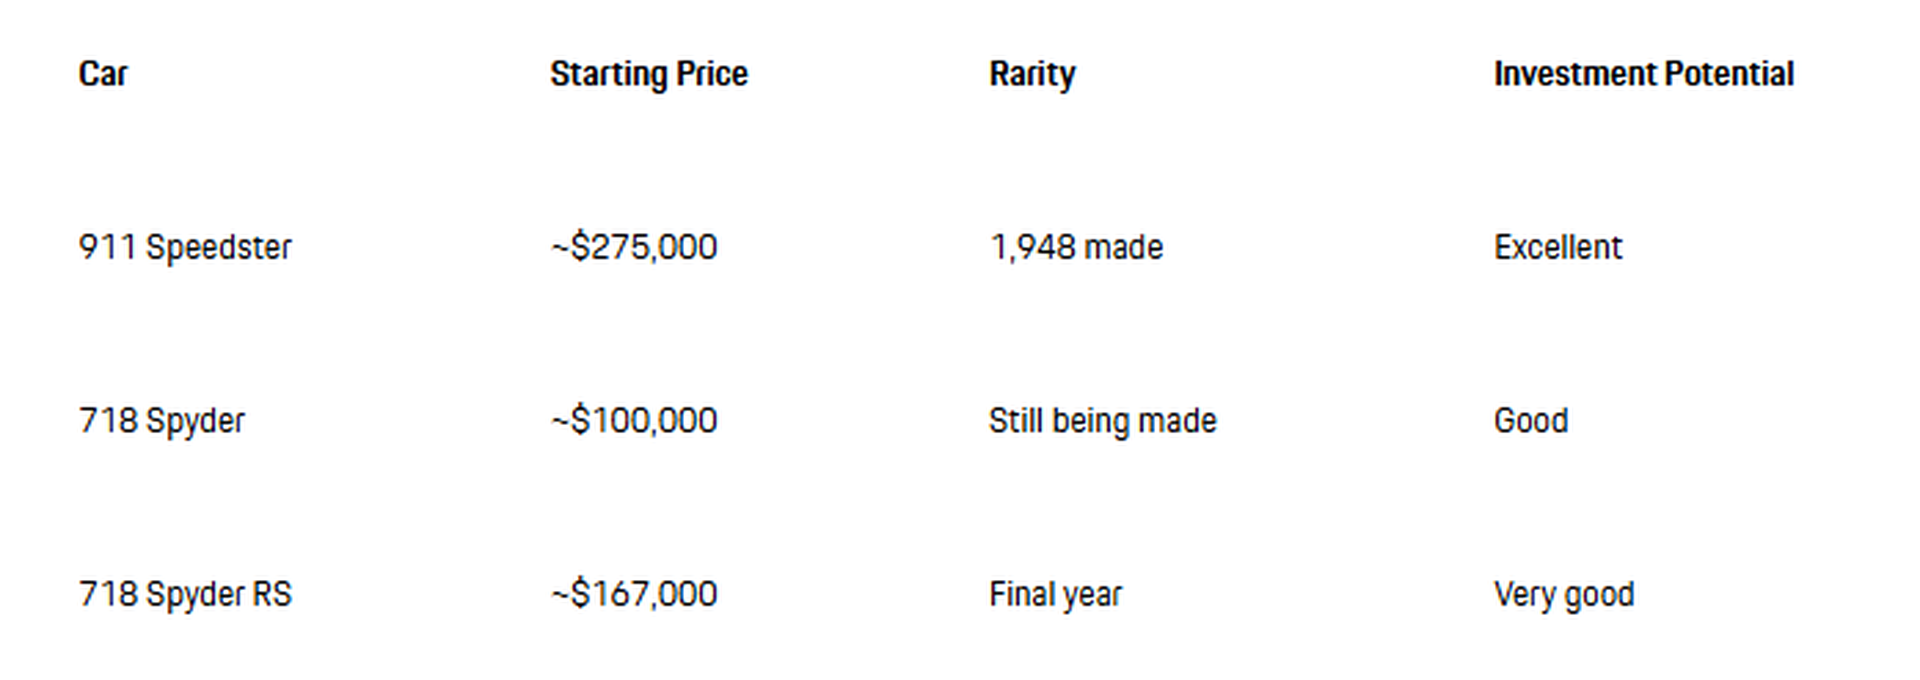Select the 911 Speedster cell

pyautogui.click(x=185, y=247)
